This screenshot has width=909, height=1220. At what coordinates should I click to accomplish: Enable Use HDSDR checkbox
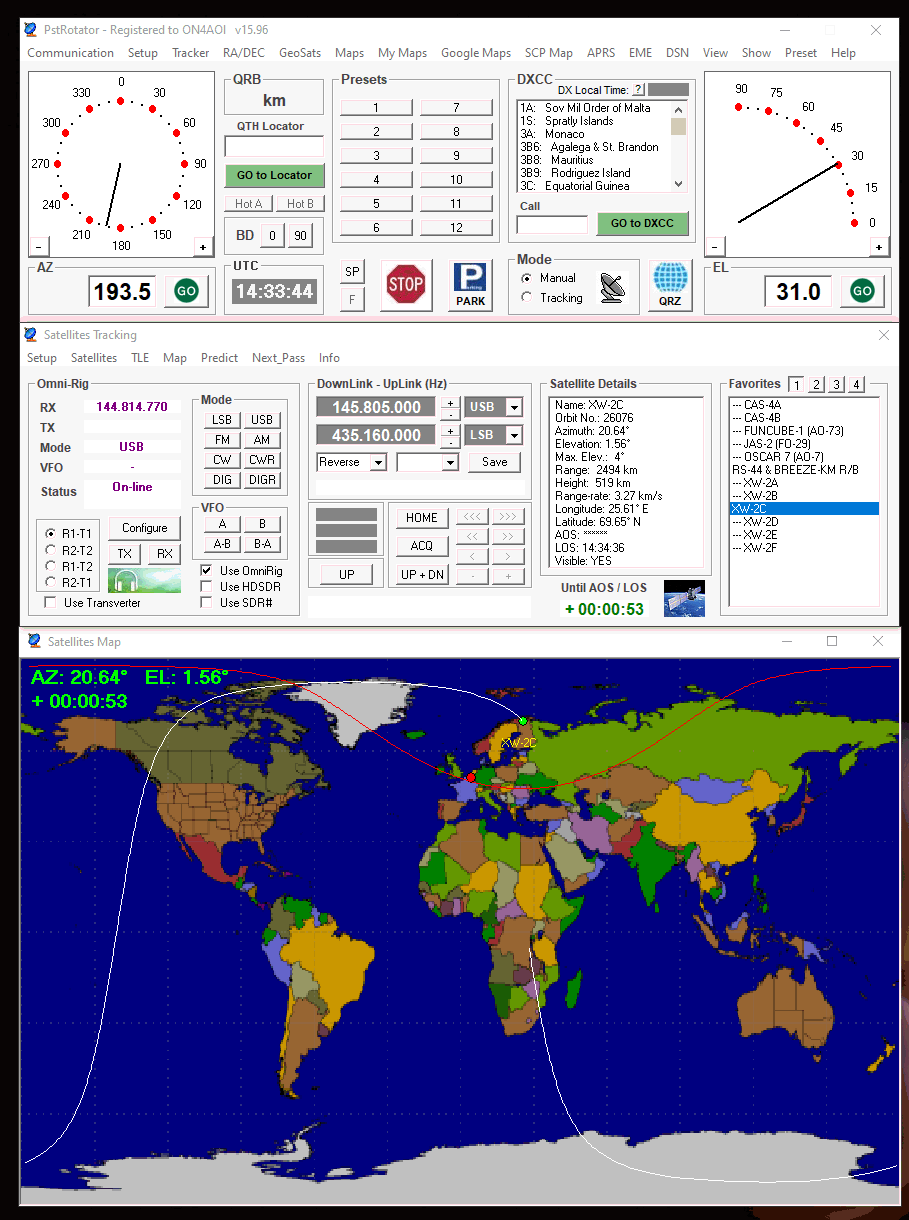coord(206,587)
